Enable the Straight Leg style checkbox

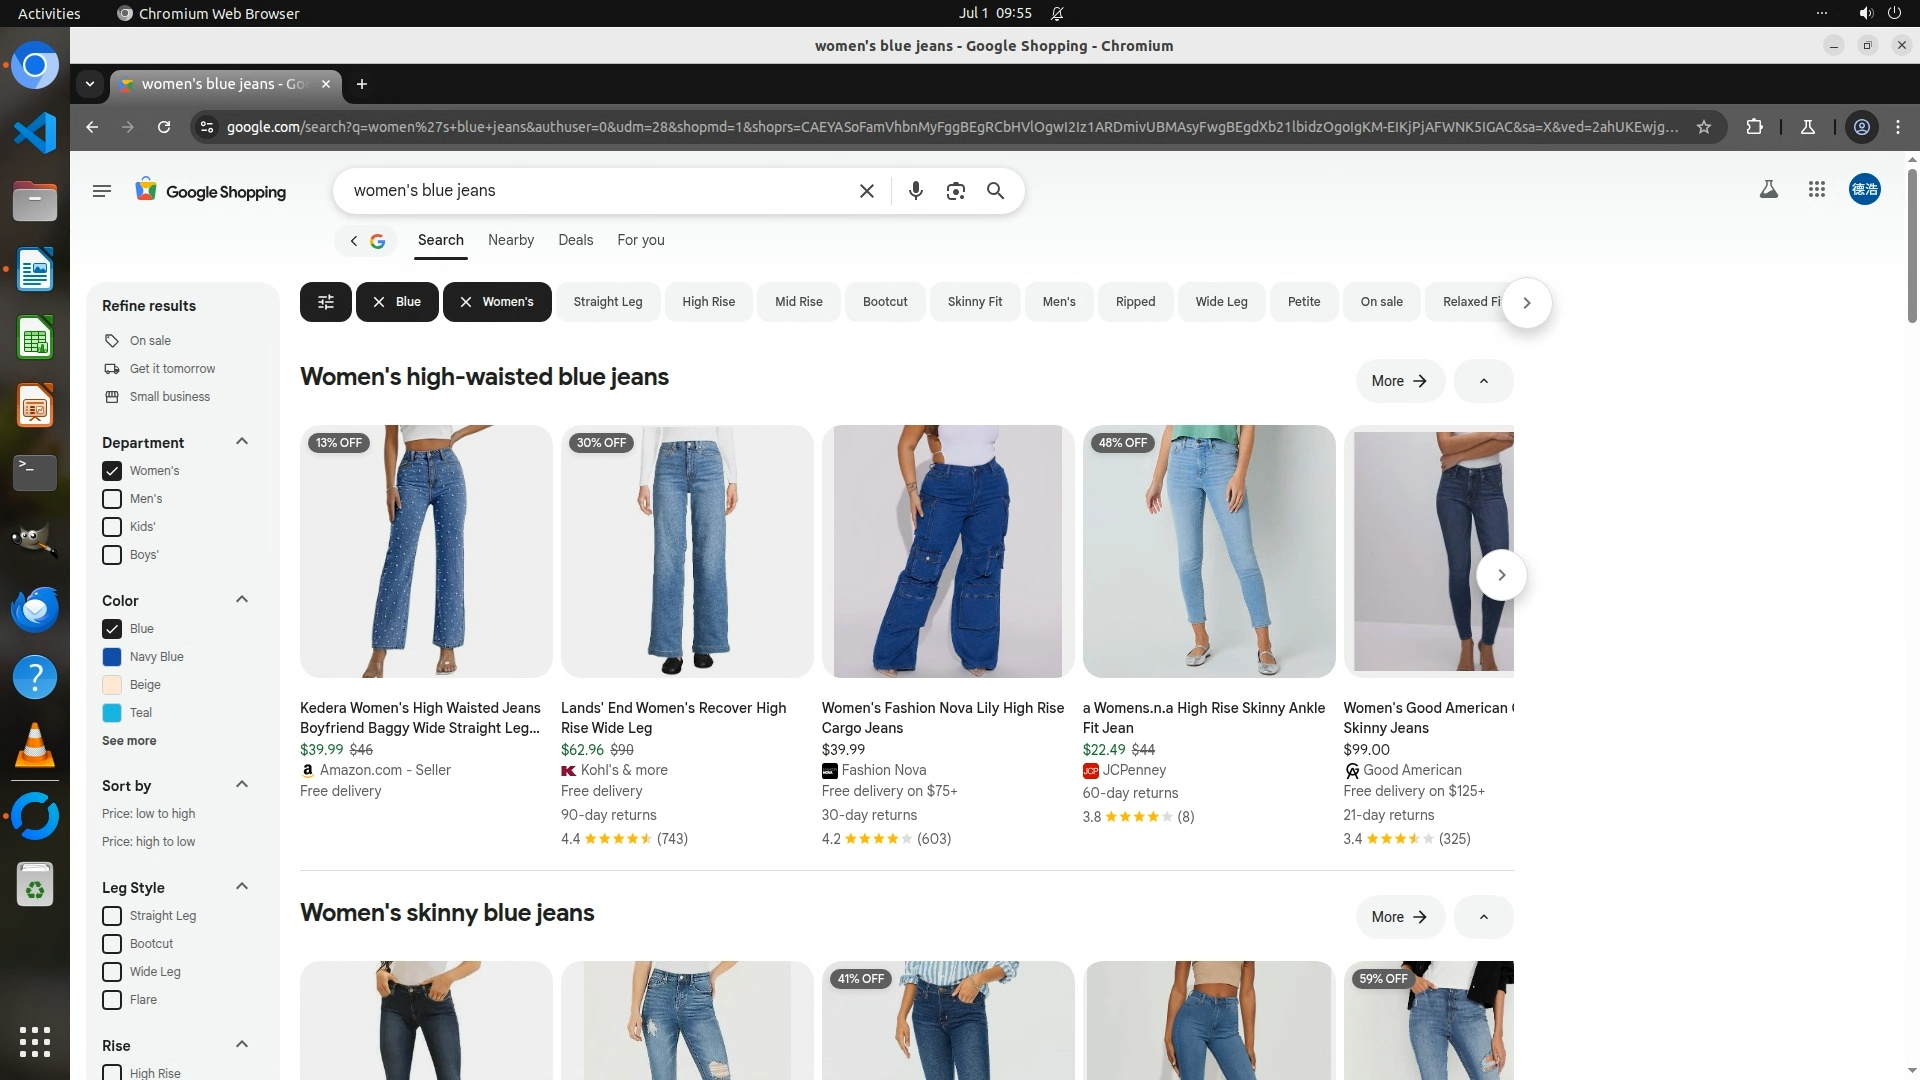coord(112,916)
